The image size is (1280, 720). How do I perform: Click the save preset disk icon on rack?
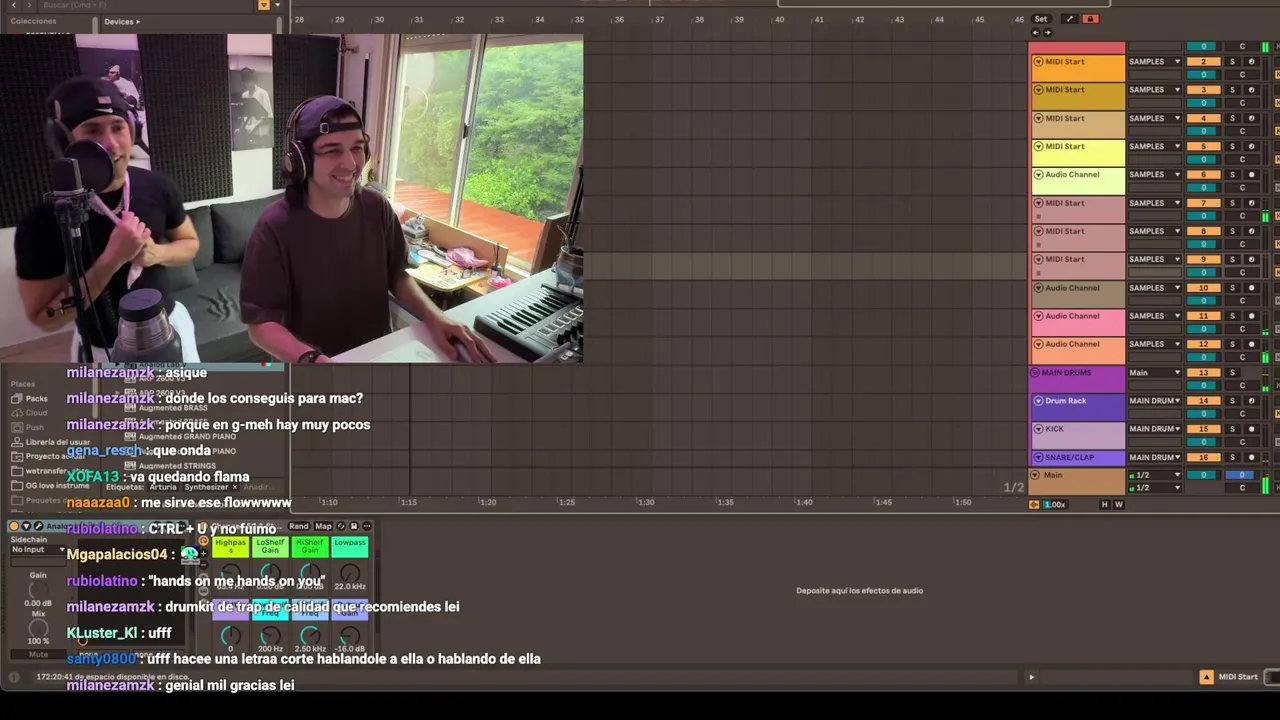tap(353, 526)
